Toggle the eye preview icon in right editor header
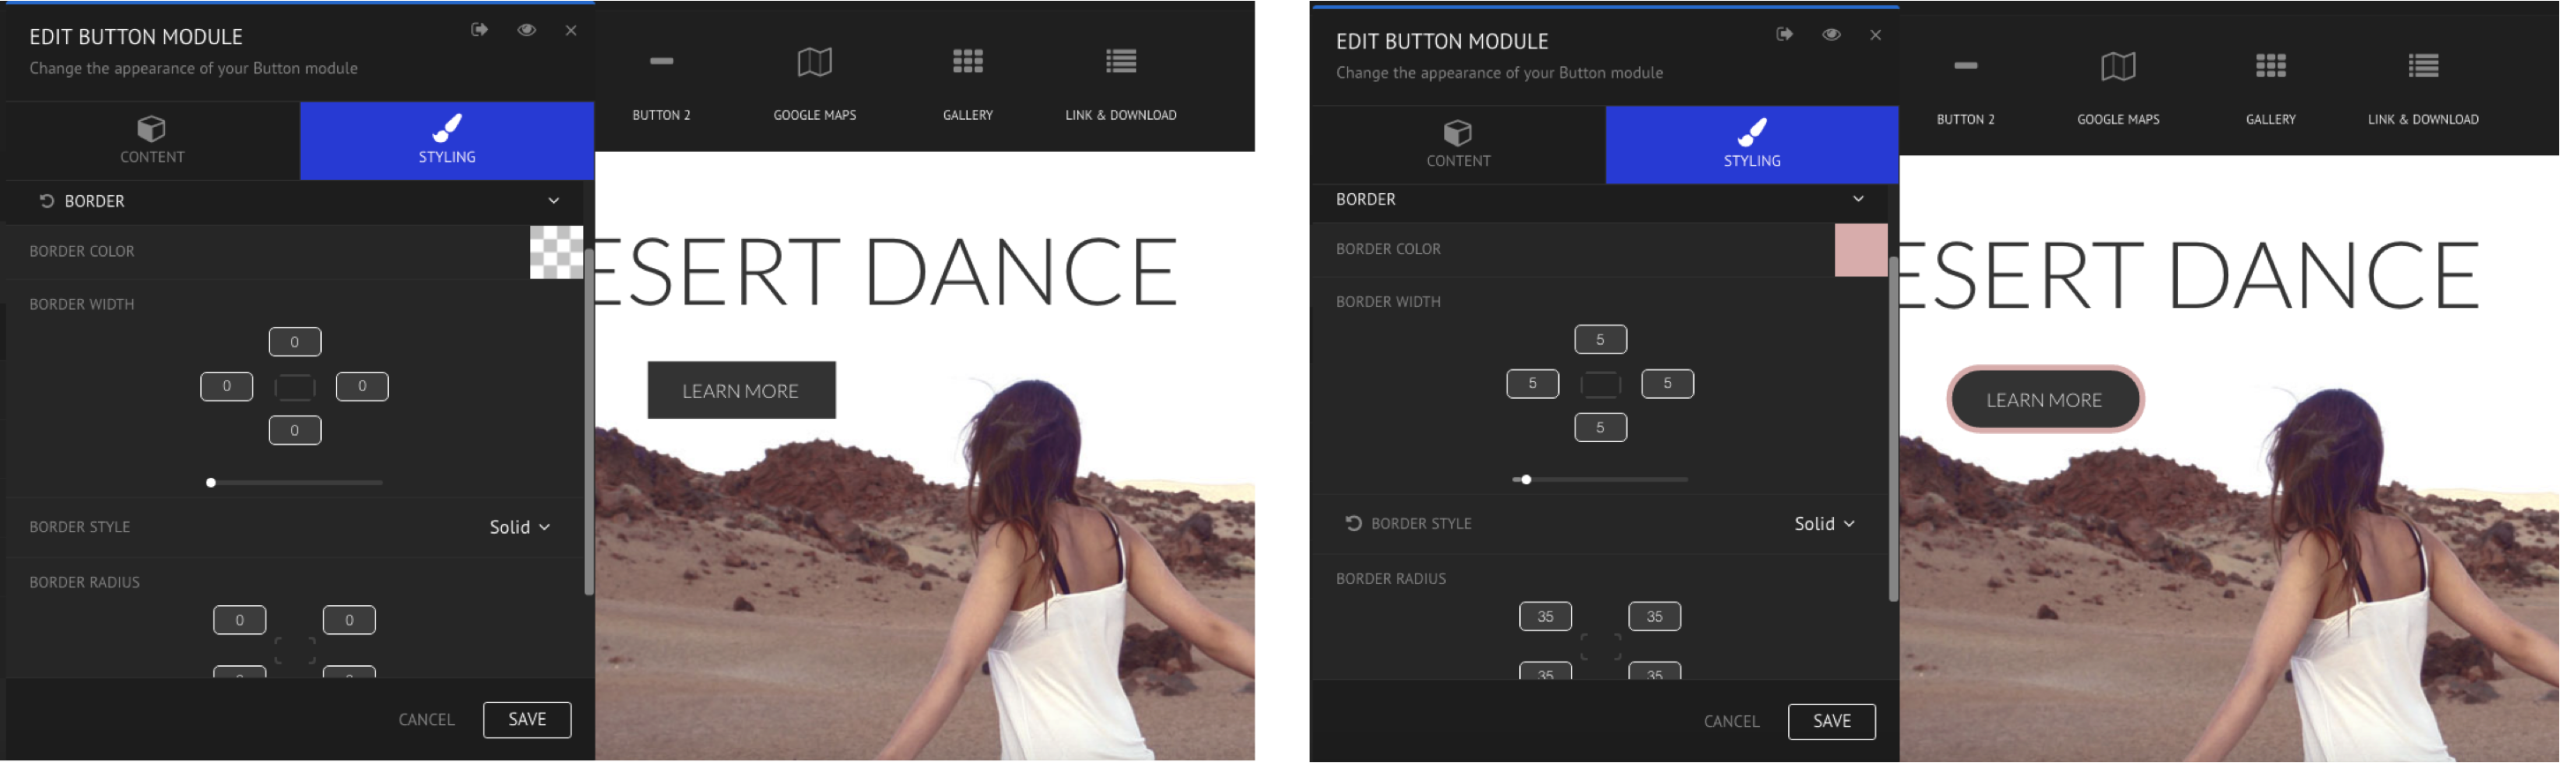The image size is (2560, 763). pos(1831,34)
